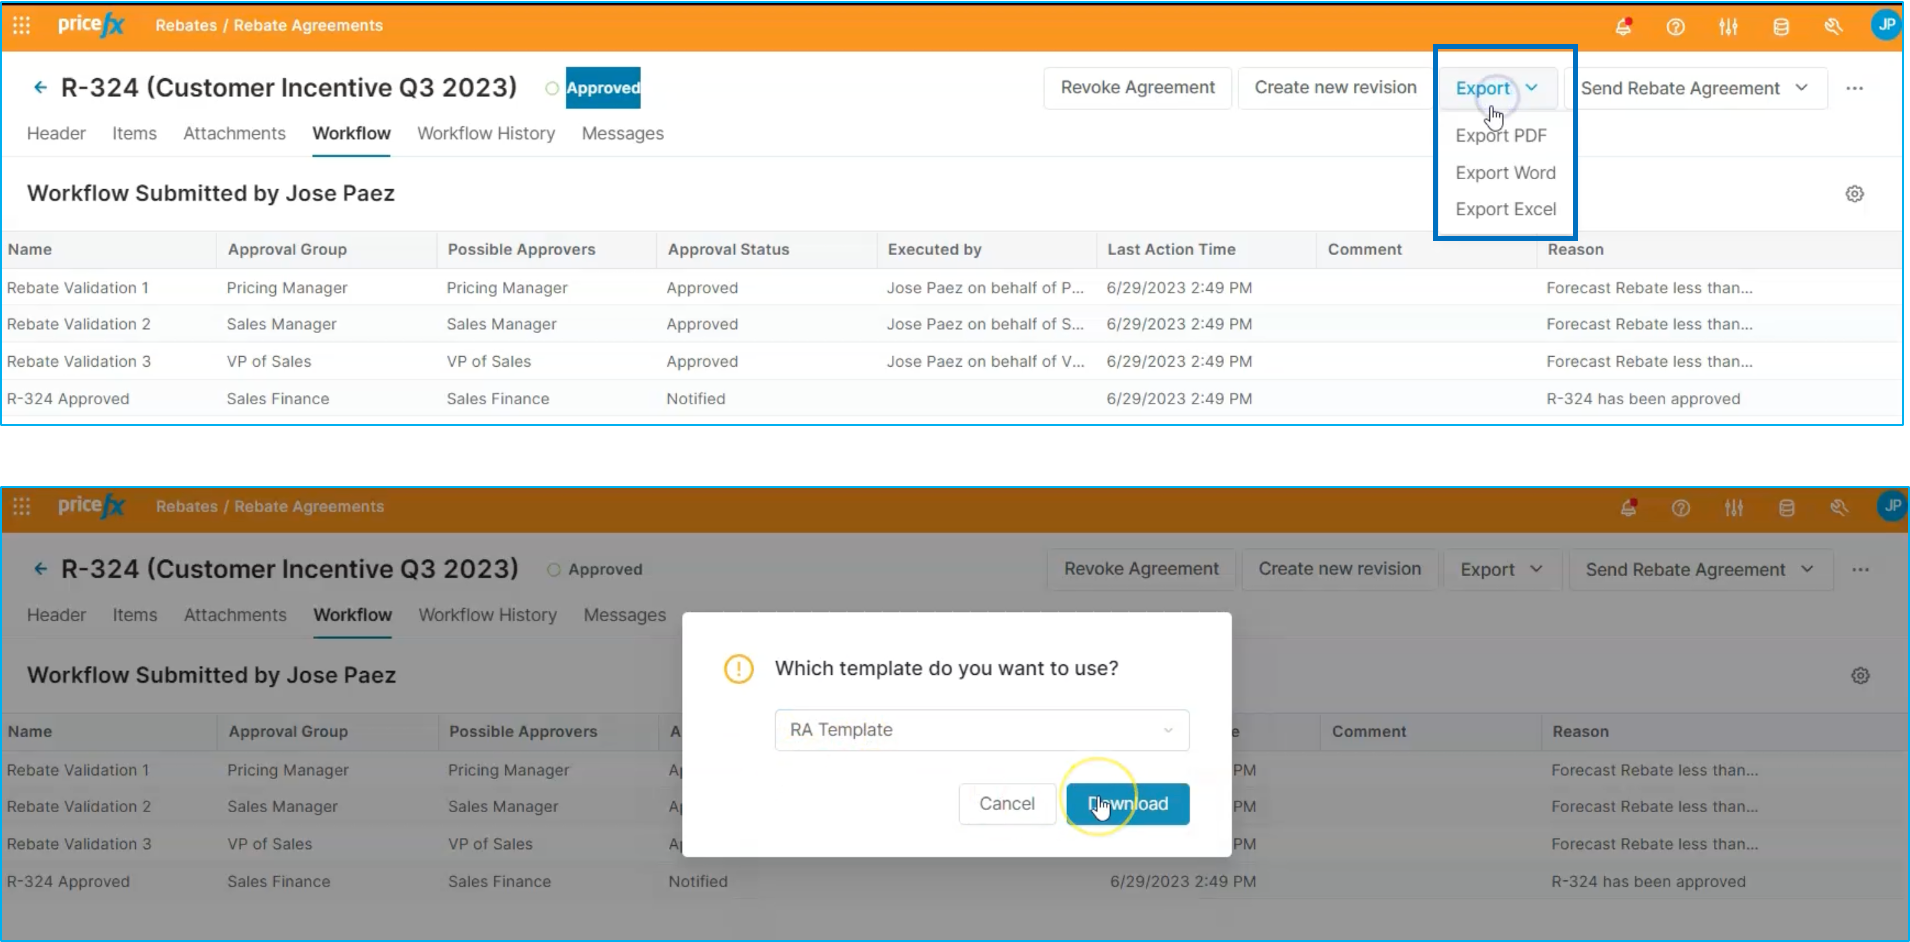Open notifications bell in top header
This screenshot has height=942, width=1910.
(1623, 26)
